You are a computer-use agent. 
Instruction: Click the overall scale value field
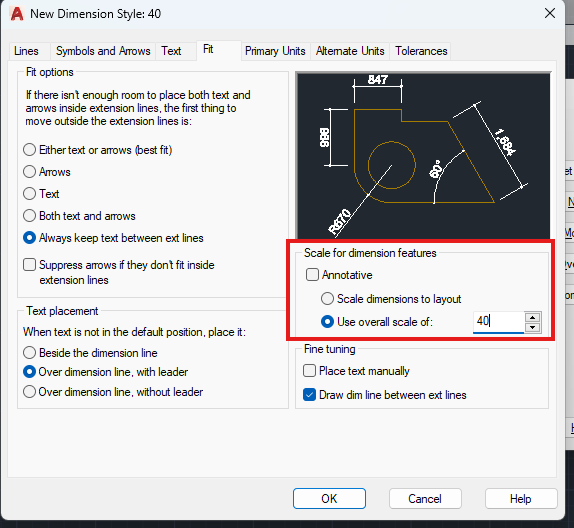[498, 322]
